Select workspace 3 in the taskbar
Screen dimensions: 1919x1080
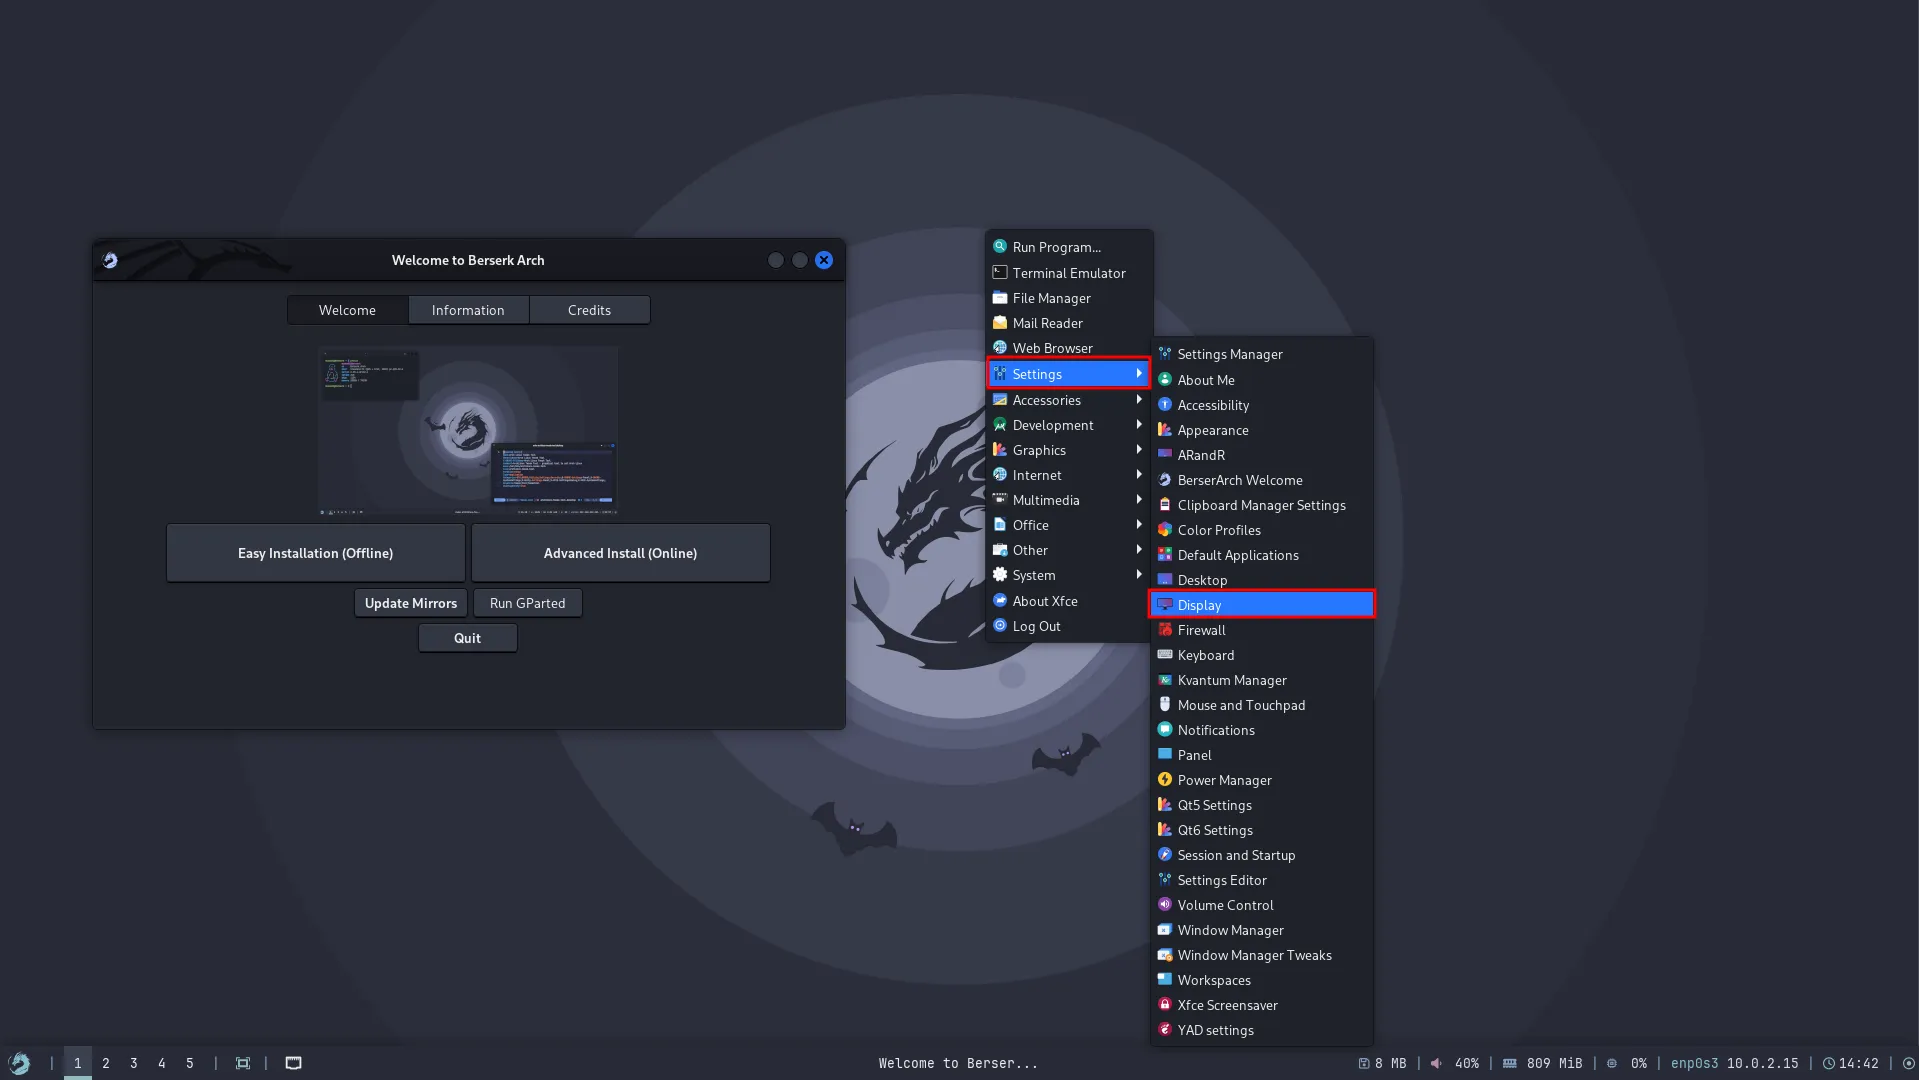pos(133,1063)
